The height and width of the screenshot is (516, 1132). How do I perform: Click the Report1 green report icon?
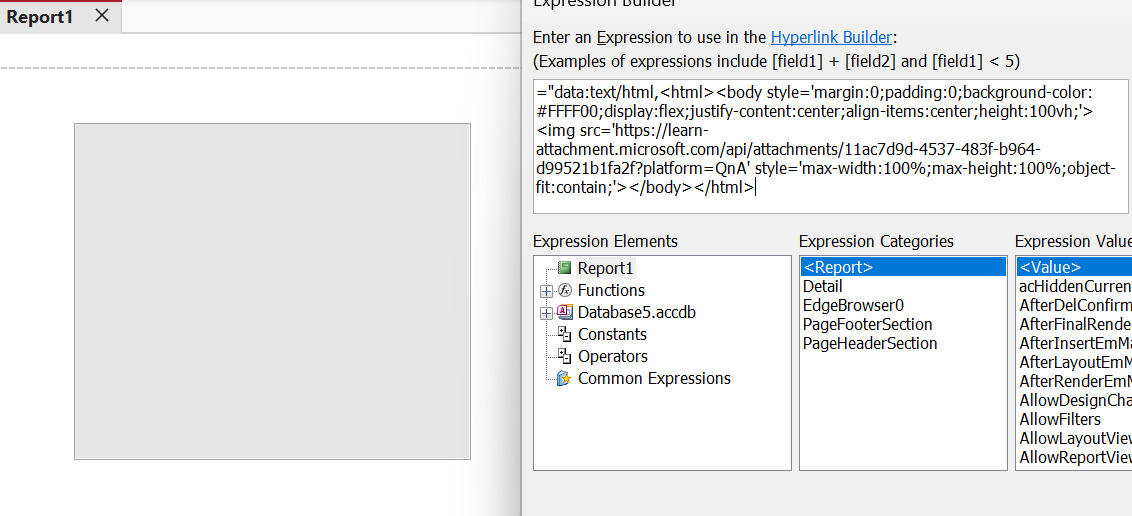click(565, 268)
